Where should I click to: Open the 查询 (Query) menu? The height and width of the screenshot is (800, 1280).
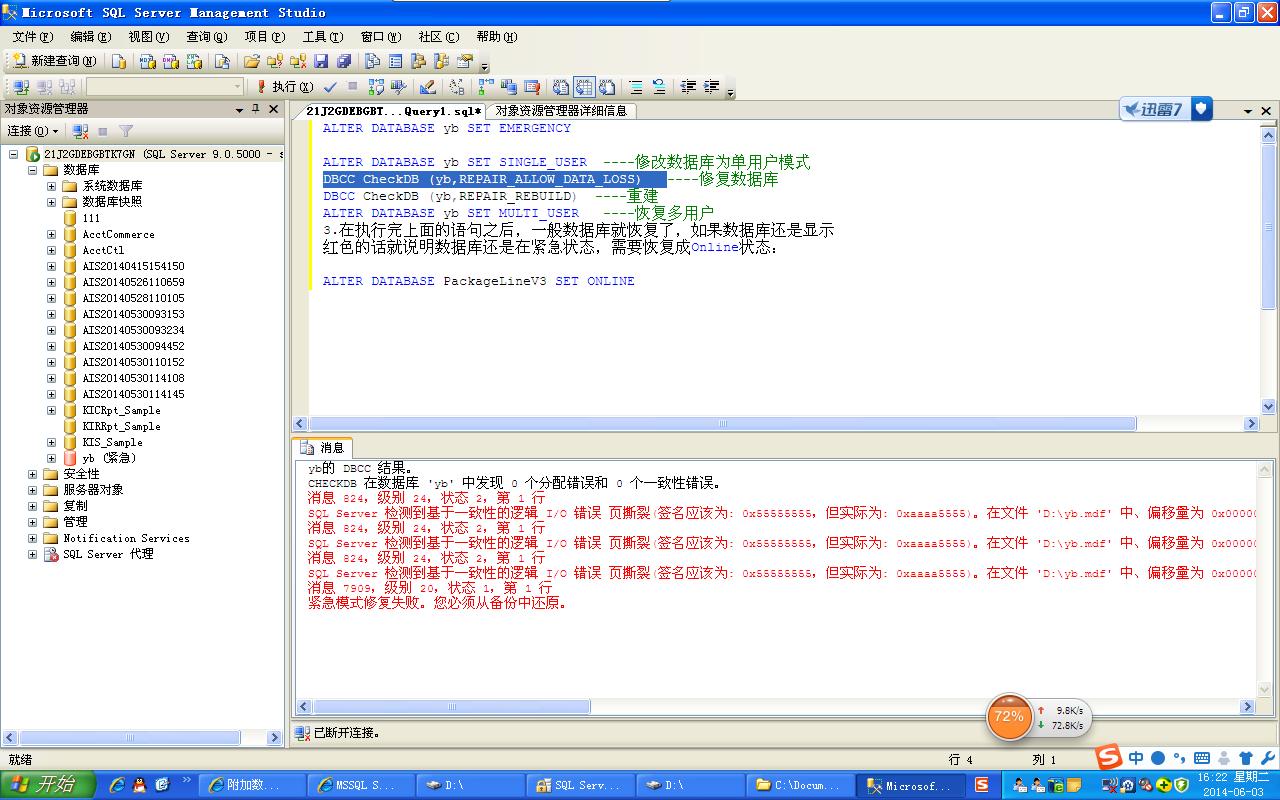point(206,37)
